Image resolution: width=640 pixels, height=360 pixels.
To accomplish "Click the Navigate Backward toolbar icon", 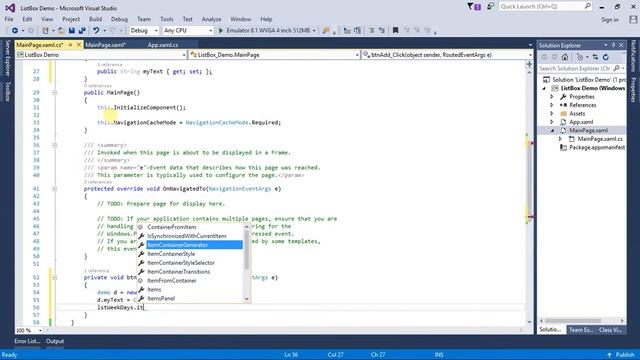I will click(x=15, y=31).
